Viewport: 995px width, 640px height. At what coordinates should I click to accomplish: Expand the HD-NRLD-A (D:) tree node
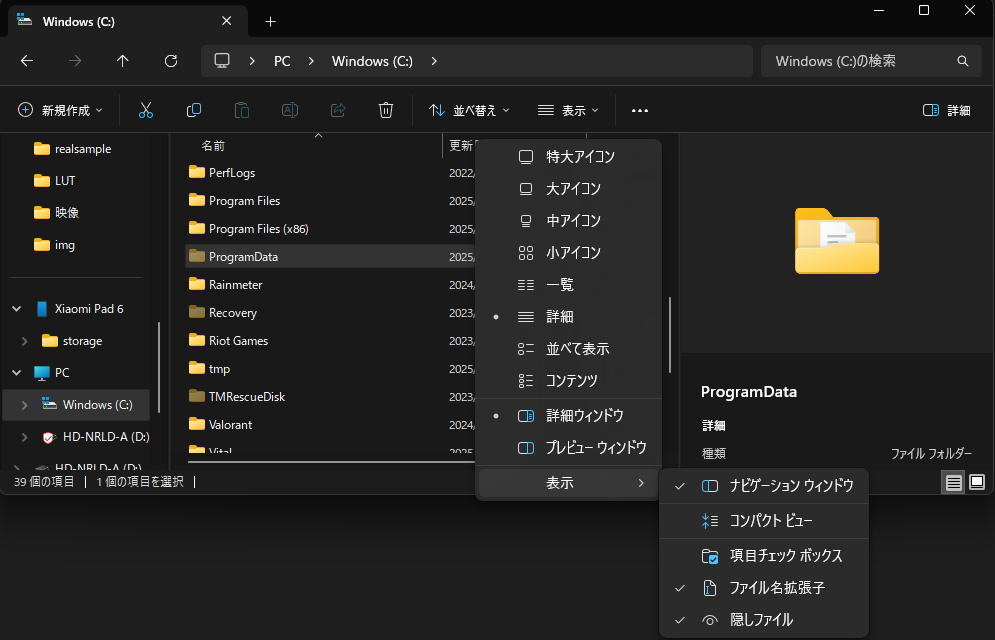point(25,437)
